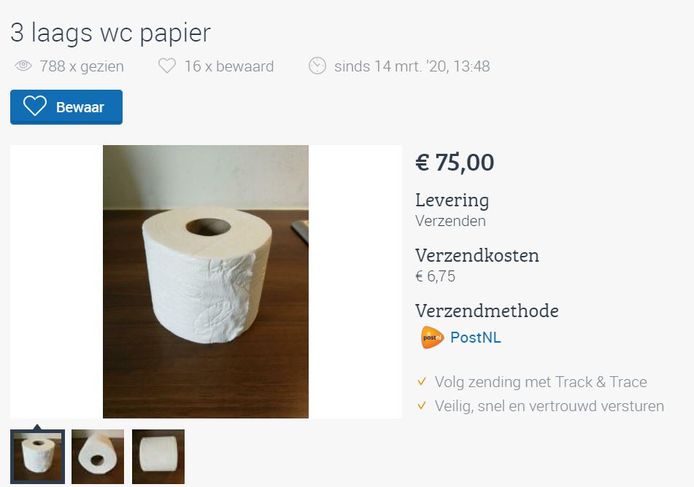Click the heart icon inside the Bewaar button
The height and width of the screenshot is (487, 694).
pyautogui.click(x=35, y=106)
